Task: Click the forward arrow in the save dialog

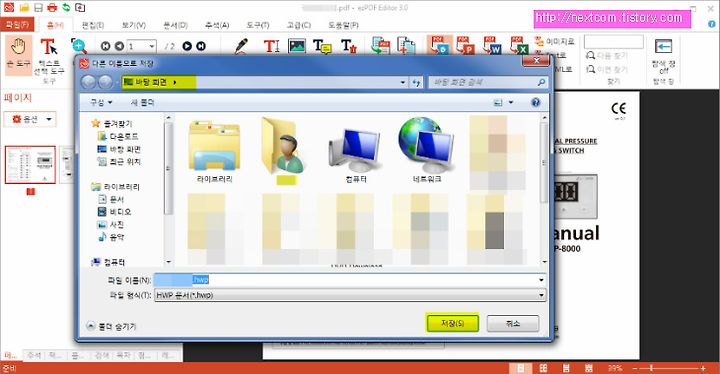Action: tap(106, 82)
